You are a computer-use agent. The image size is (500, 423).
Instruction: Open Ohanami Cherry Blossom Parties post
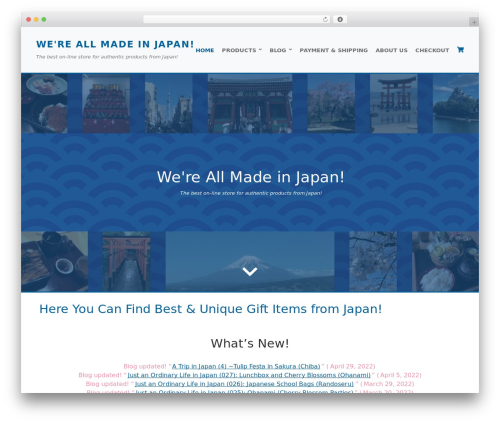click(244, 392)
